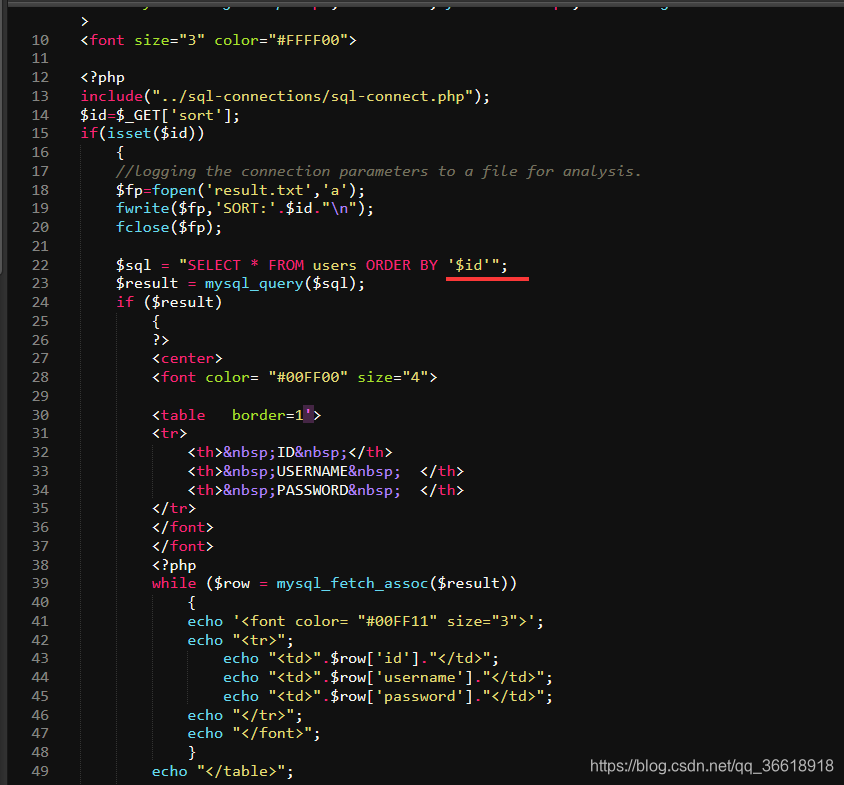Click the "//logging the connection parameters" comment
This screenshot has height=785, width=844.
[378, 171]
